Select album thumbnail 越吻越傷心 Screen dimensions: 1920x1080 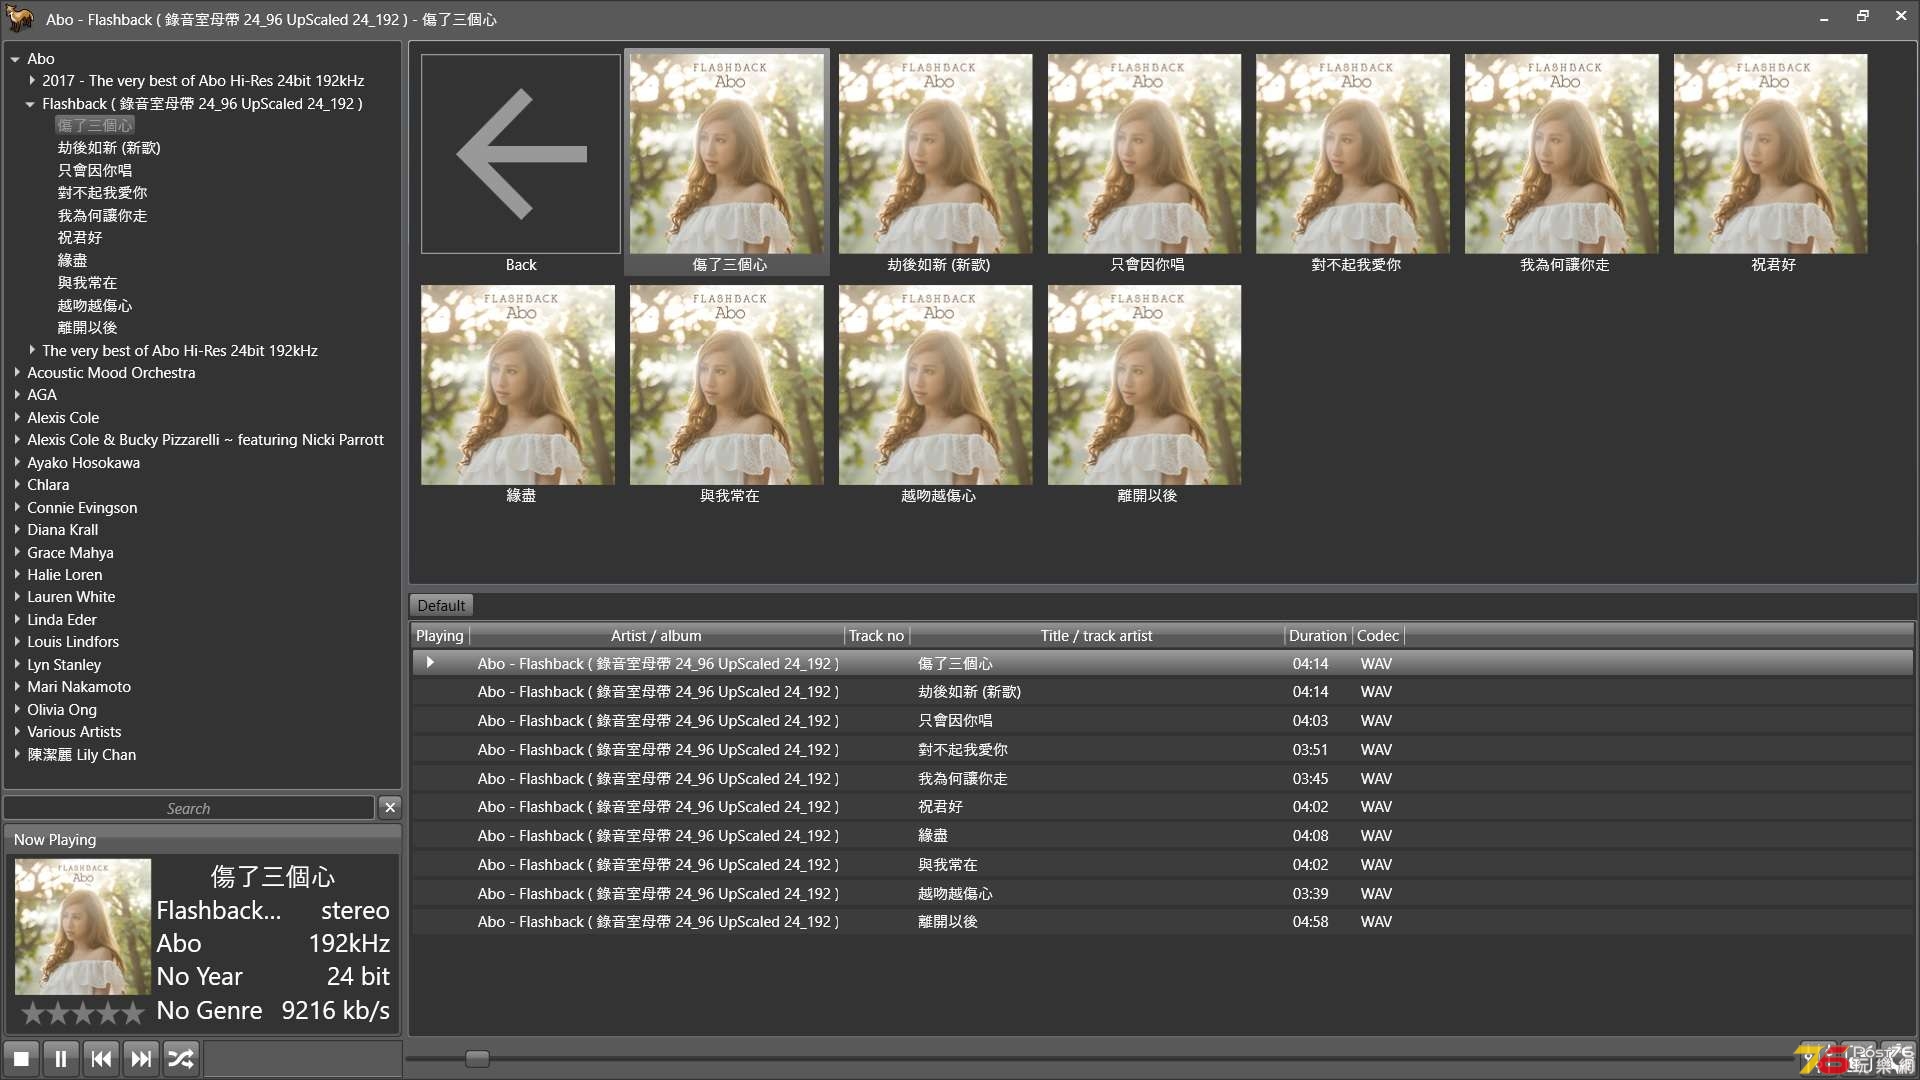click(x=936, y=385)
